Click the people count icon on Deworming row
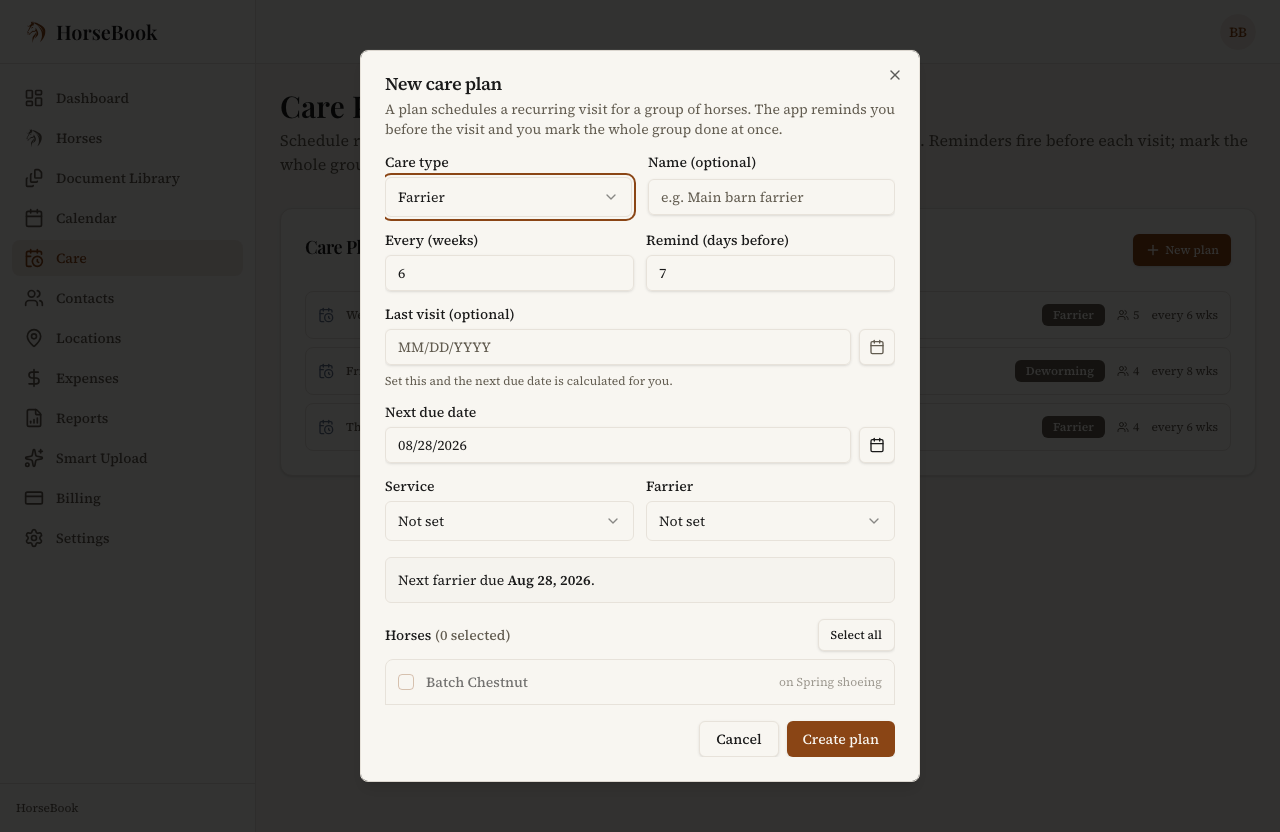Viewport: 1280px width, 832px height. [x=1123, y=371]
